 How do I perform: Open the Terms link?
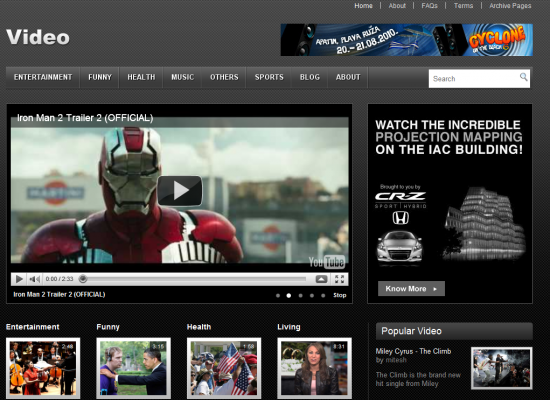tap(463, 6)
